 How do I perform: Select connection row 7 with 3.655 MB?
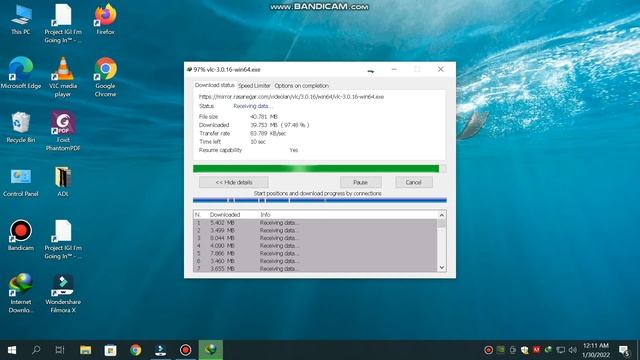(x=315, y=269)
